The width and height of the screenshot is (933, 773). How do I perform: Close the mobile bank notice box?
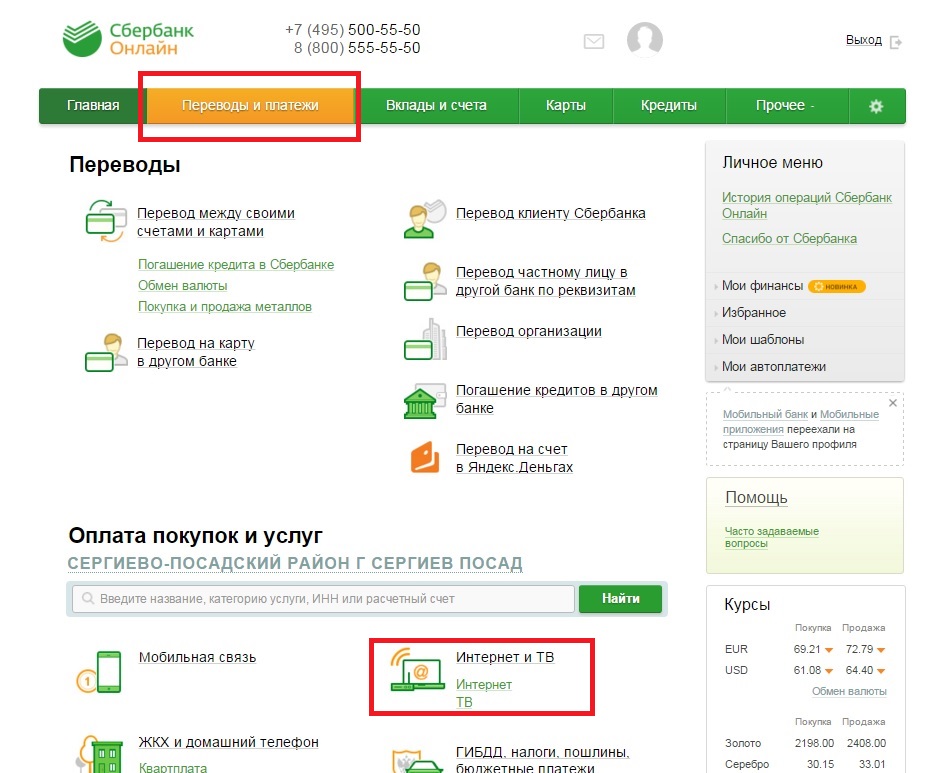pos(893,403)
